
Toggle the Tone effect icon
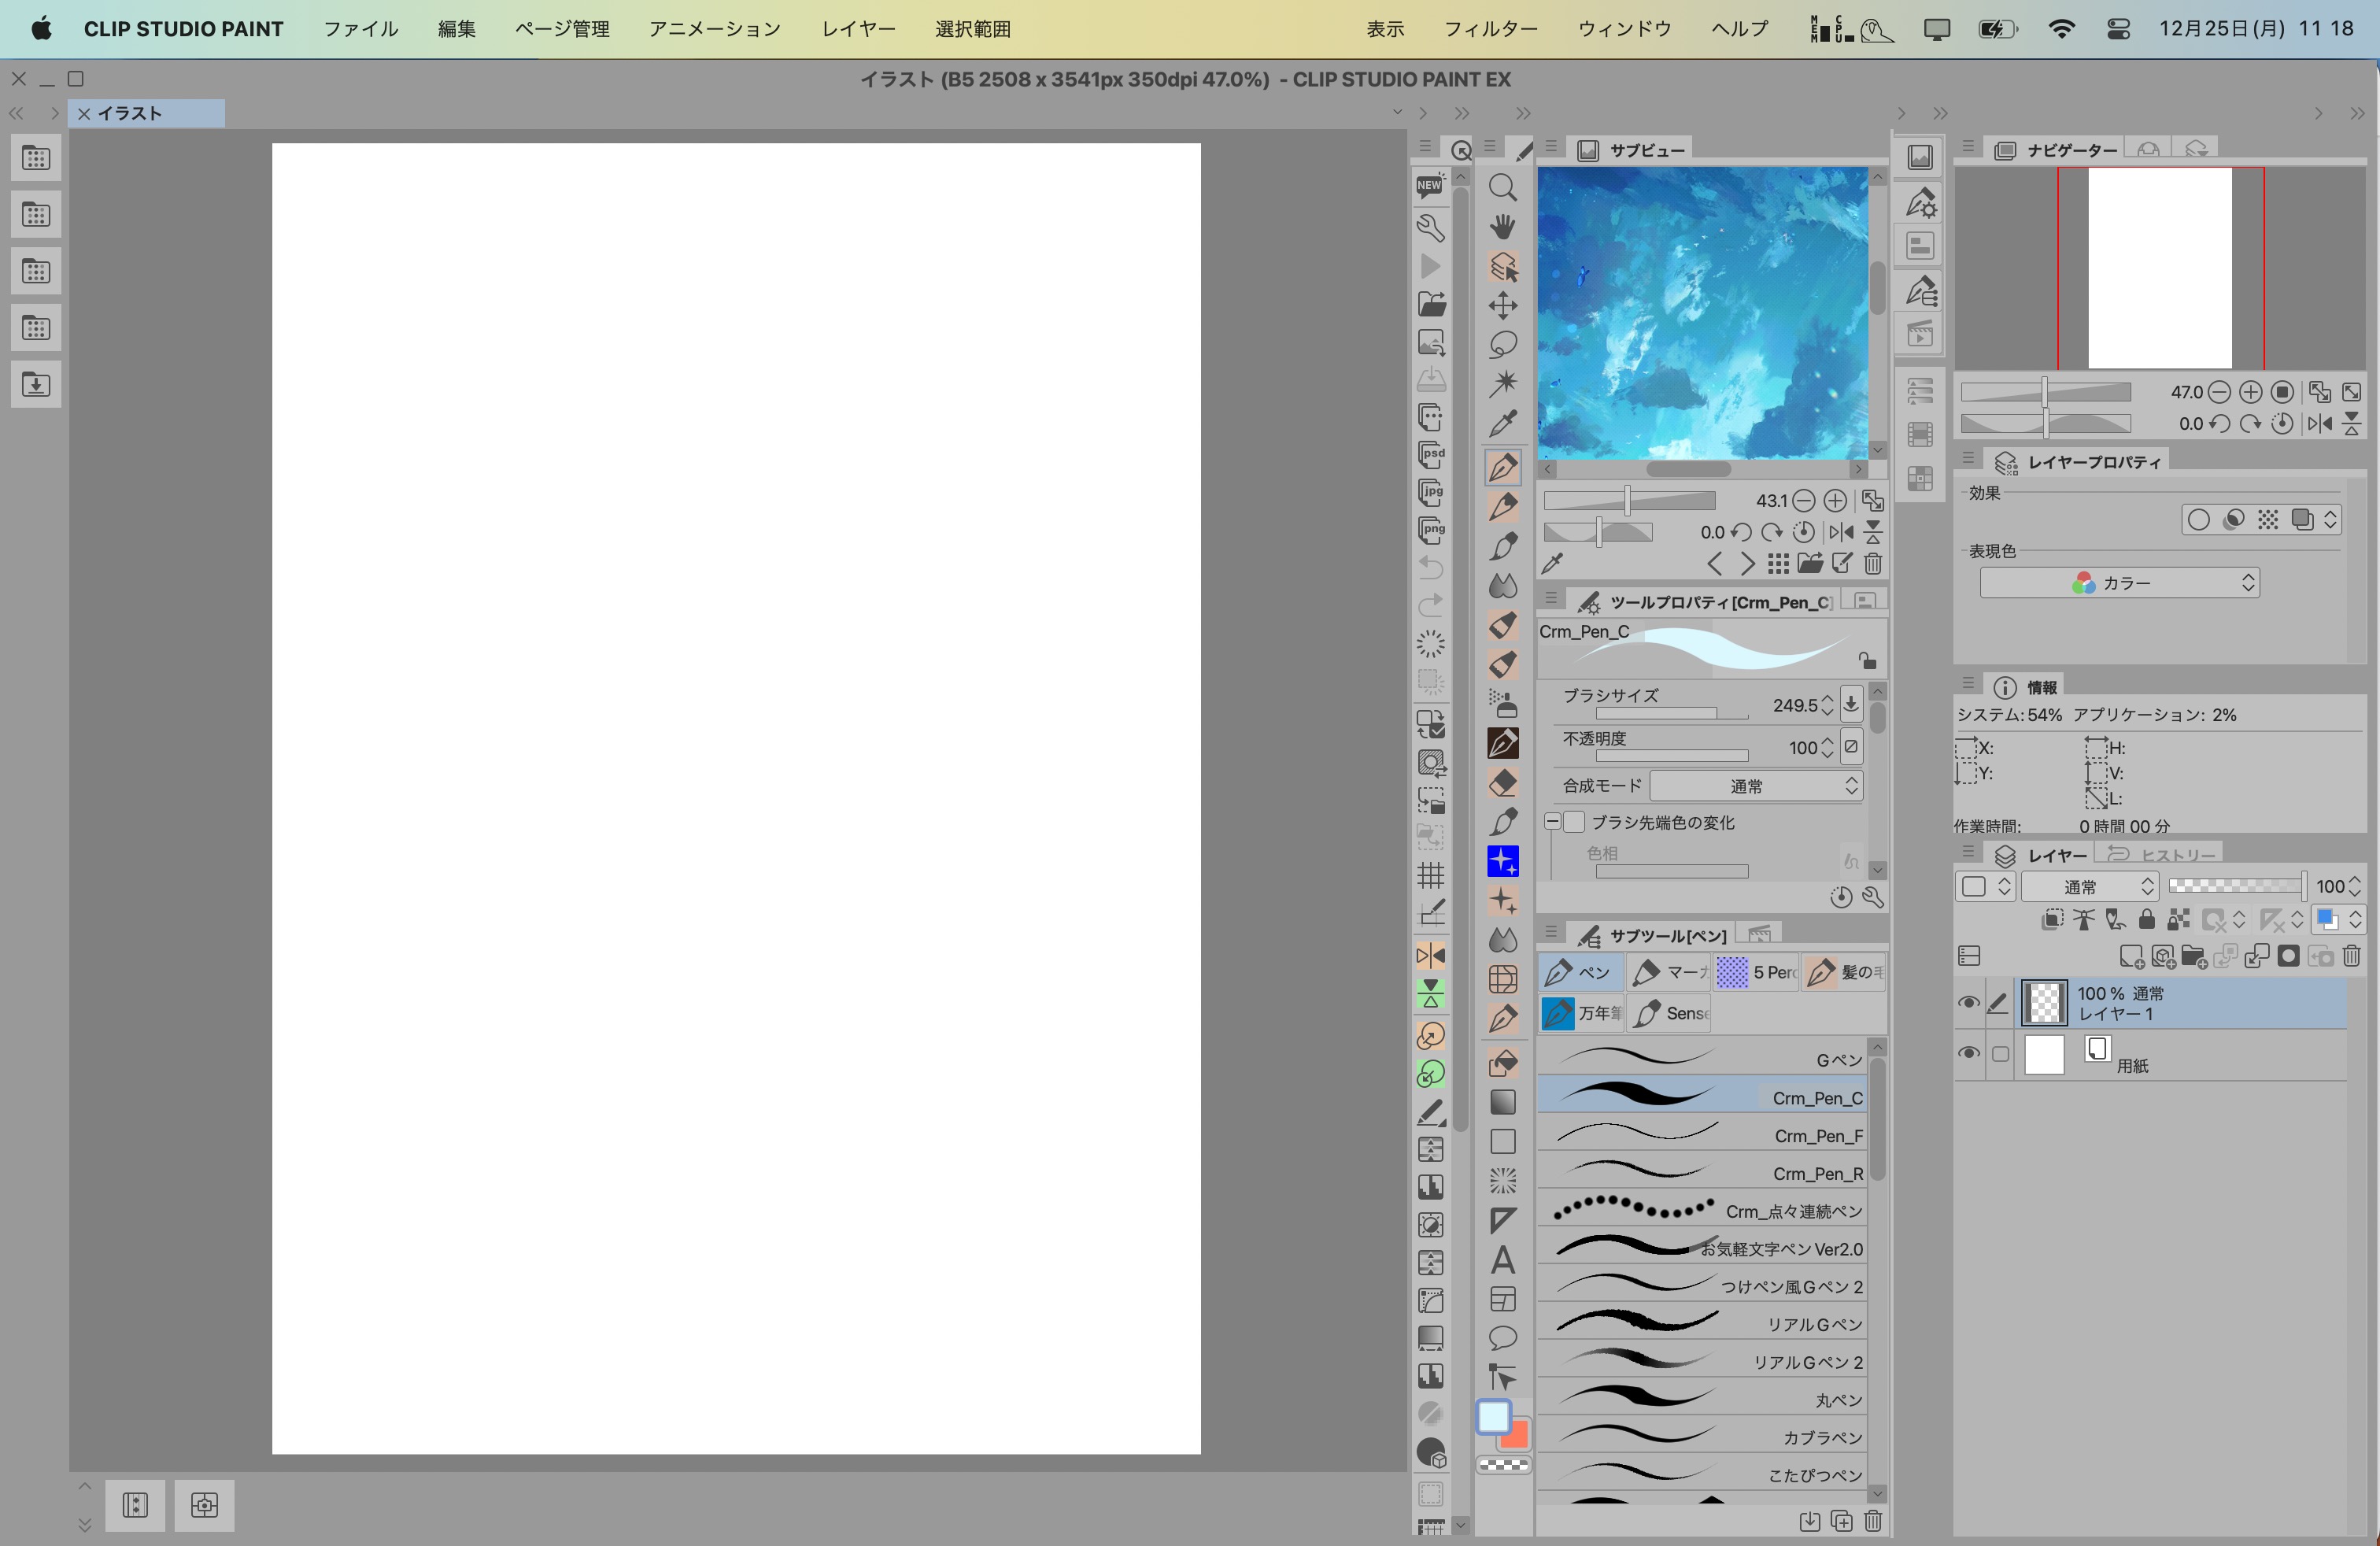[x=2268, y=520]
